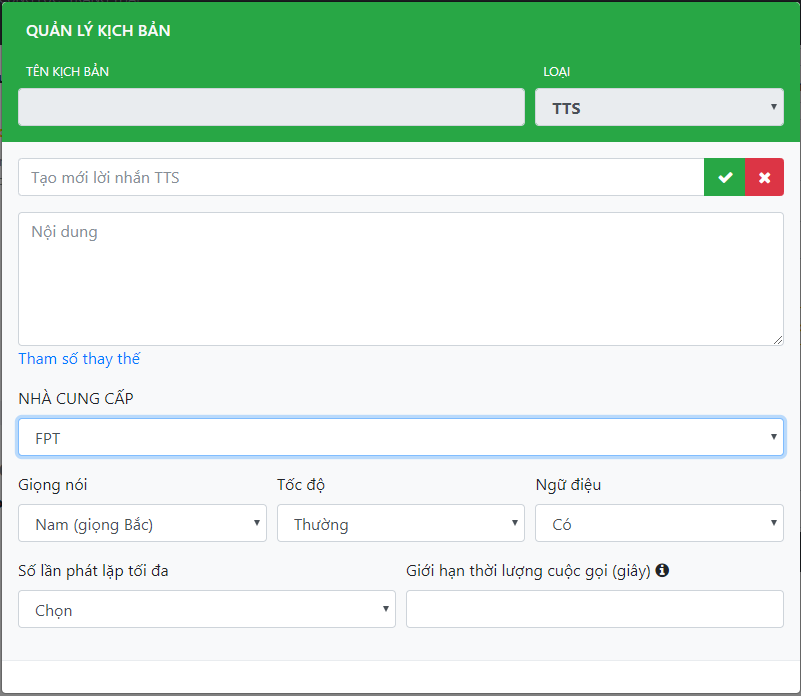Open the Loại dropdown showing TTS
This screenshot has width=801, height=696.
(659, 107)
